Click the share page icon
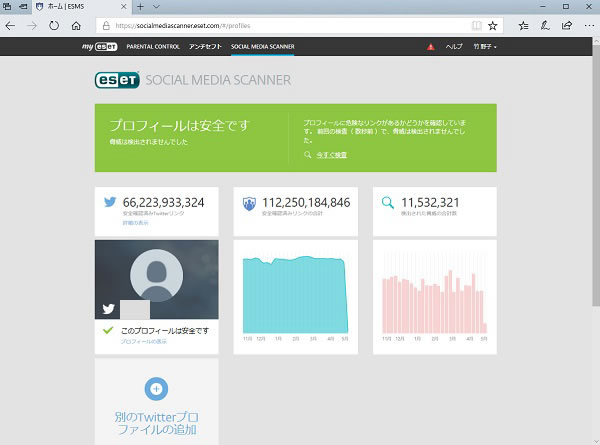The width and height of the screenshot is (600, 445). click(567, 26)
